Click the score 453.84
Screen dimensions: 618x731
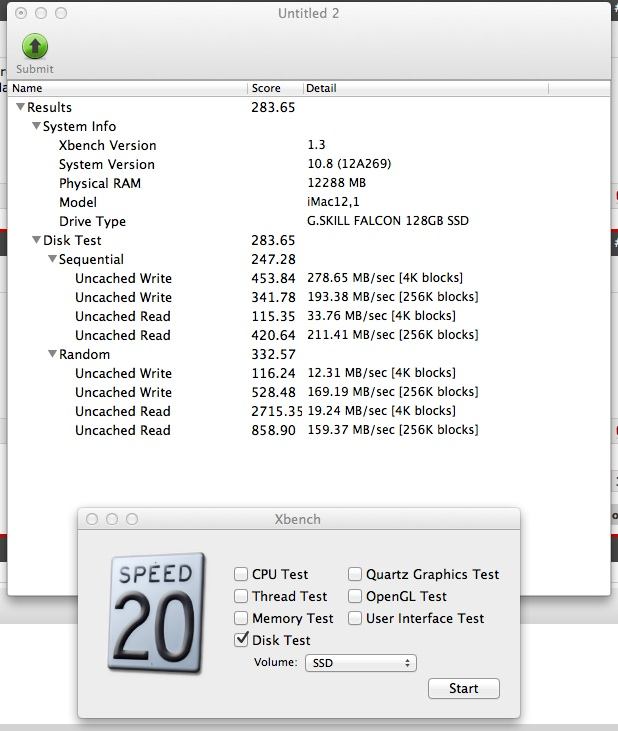click(273, 278)
